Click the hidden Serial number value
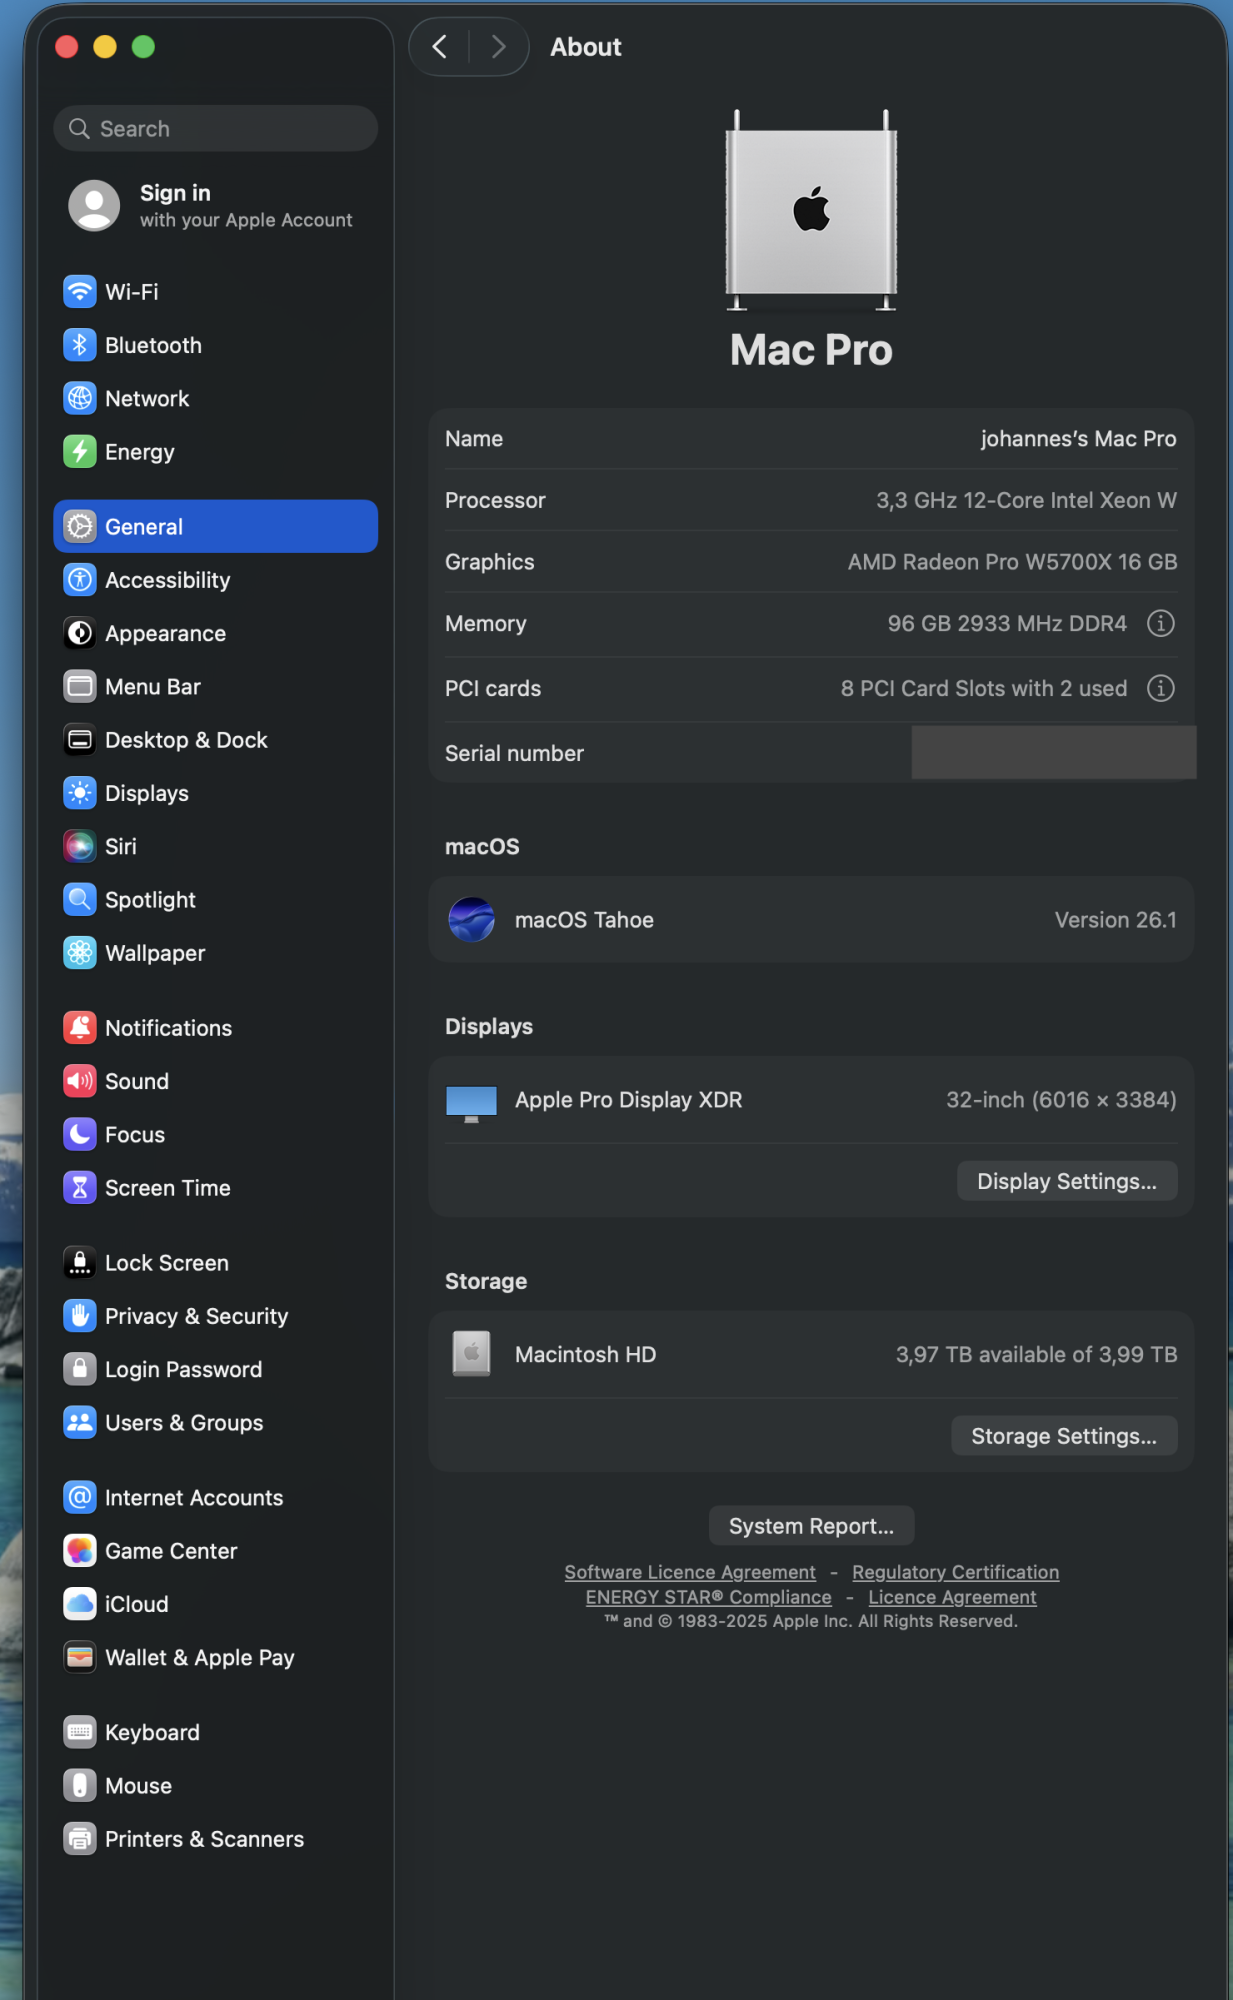This screenshot has width=1233, height=2000. point(1053,752)
